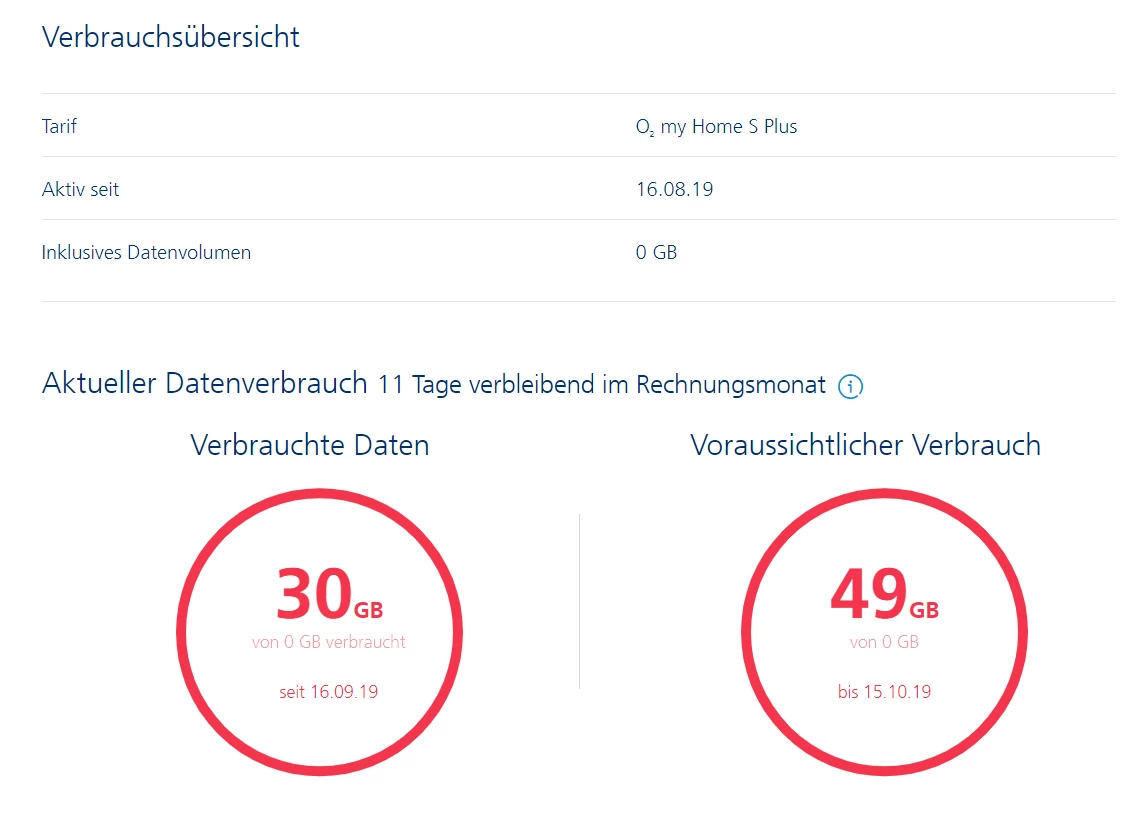Click the 30 GB usage circle
This screenshot has height=813, width=1143.
pyautogui.click(x=319, y=631)
